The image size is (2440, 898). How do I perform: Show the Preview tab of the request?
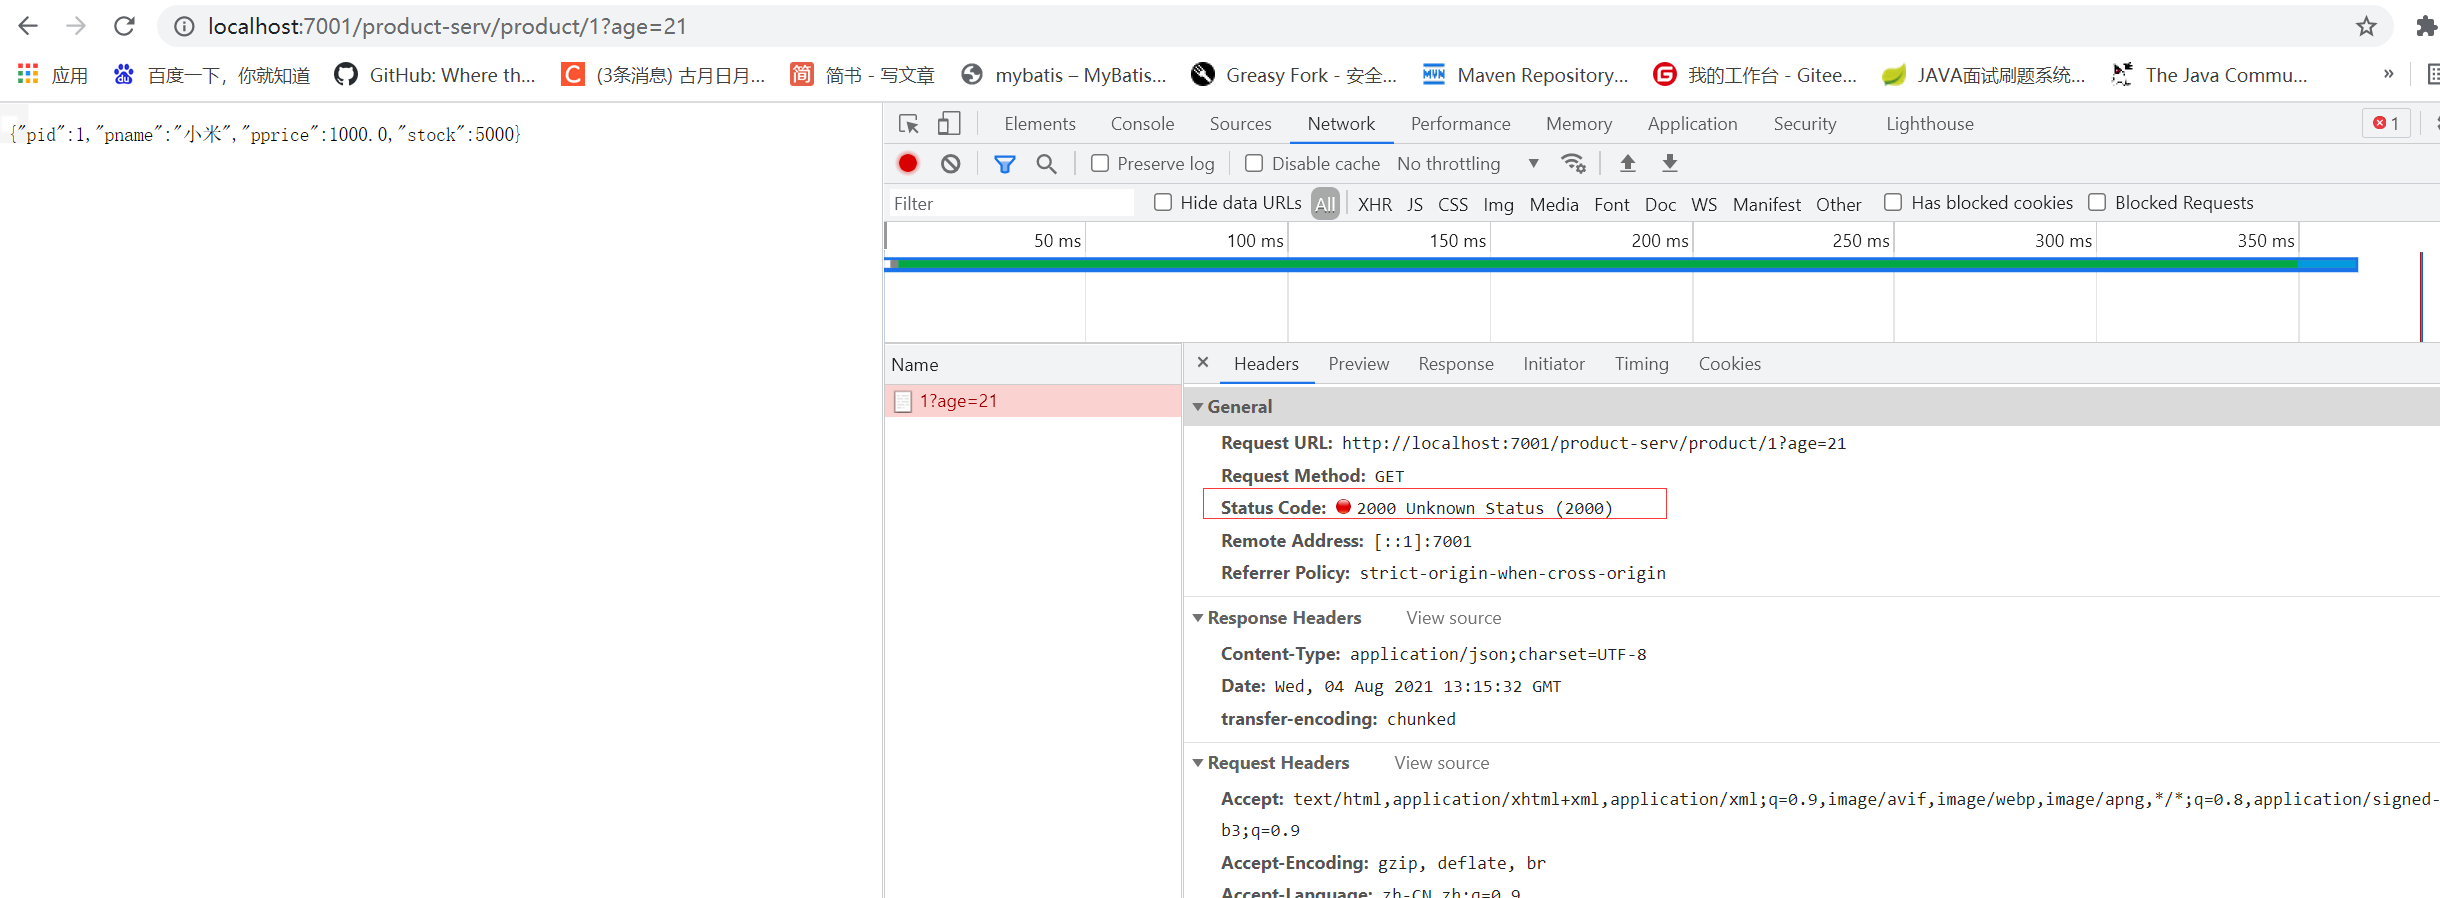click(x=1358, y=364)
